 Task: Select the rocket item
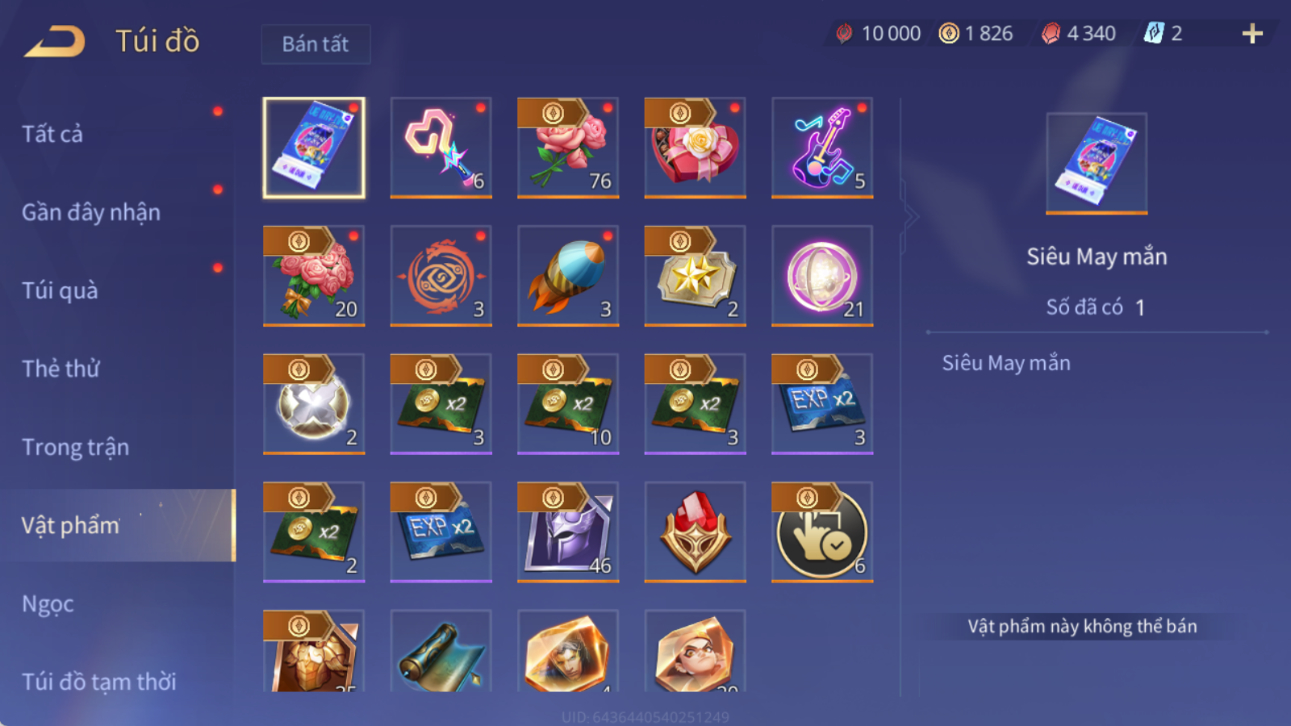568,276
